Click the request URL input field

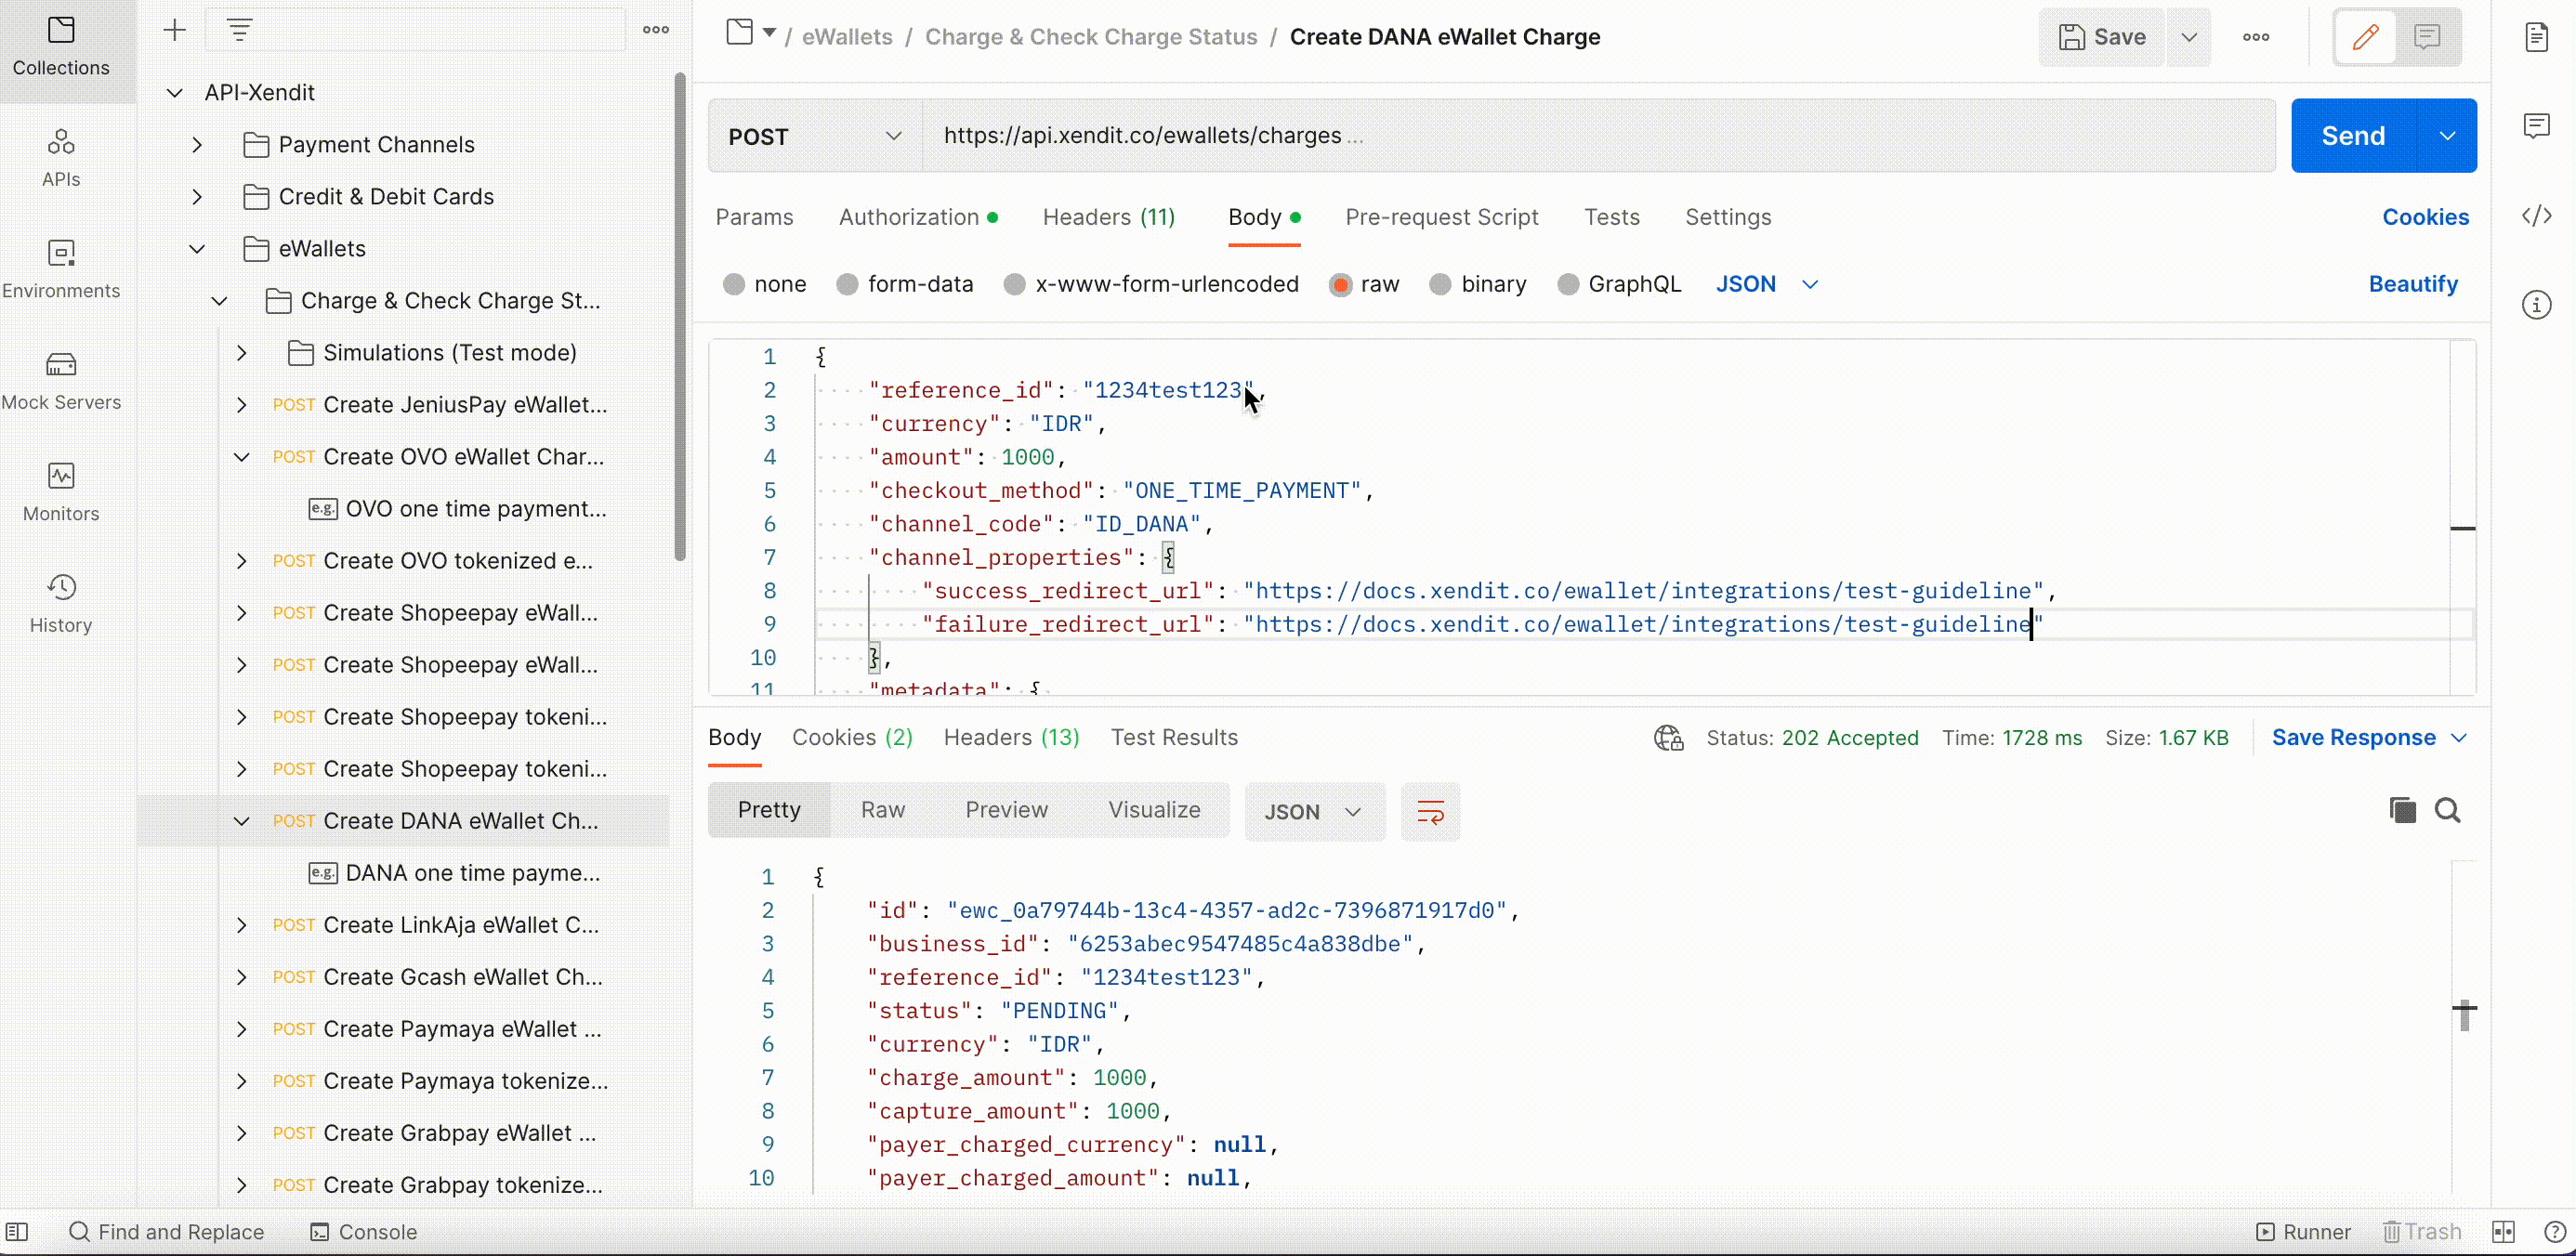[1600, 136]
